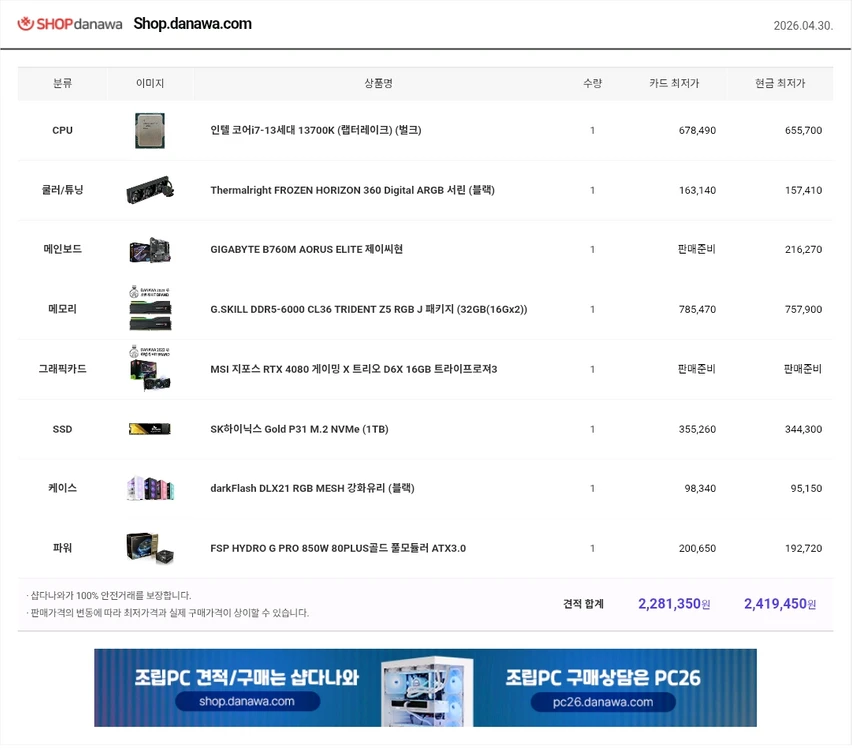Open pc26.danawa.com banner button
852x750 pixels.
[x=603, y=702]
